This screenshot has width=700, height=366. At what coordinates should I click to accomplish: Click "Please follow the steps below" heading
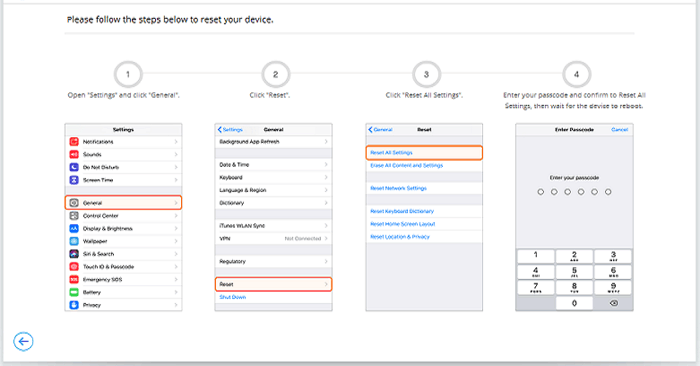170,20
